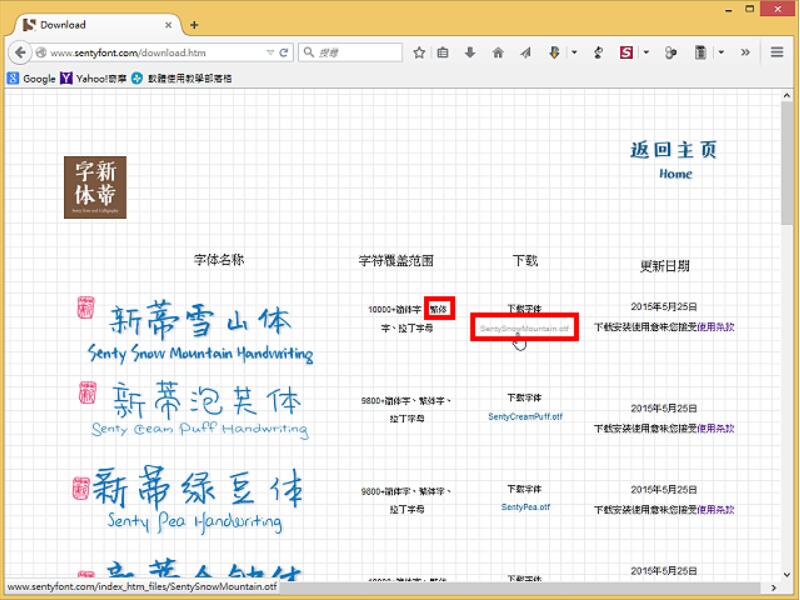
Task: Click the 字符覆盖范围 column heading
Action: [396, 261]
